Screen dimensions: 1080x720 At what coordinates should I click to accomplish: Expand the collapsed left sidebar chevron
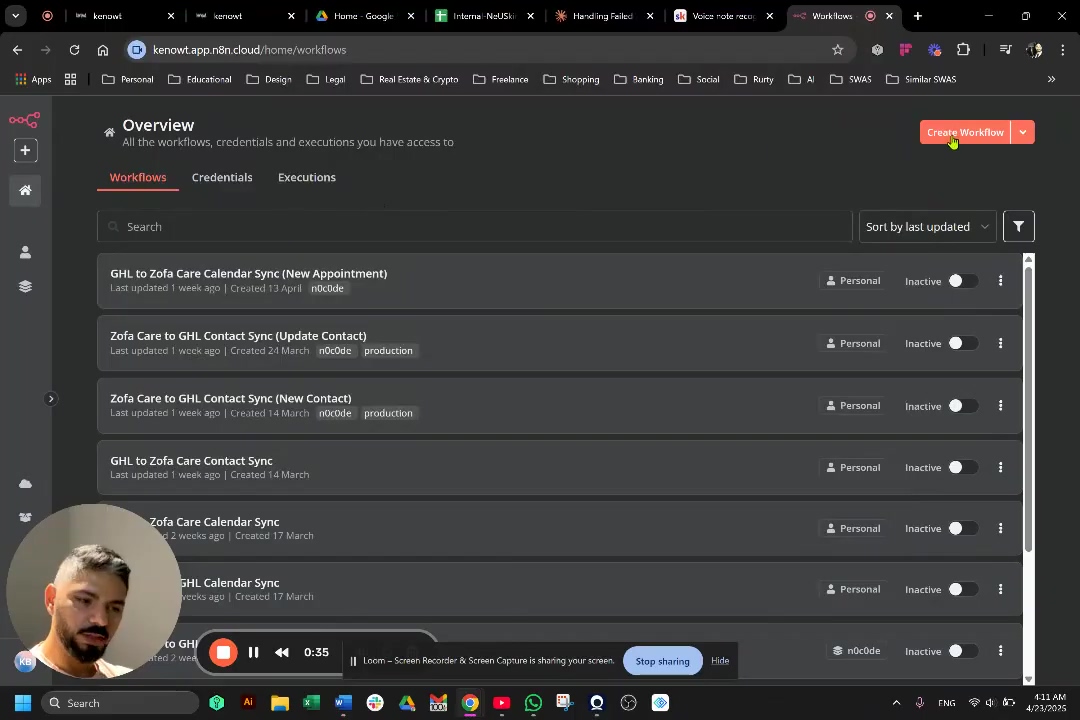[51, 399]
